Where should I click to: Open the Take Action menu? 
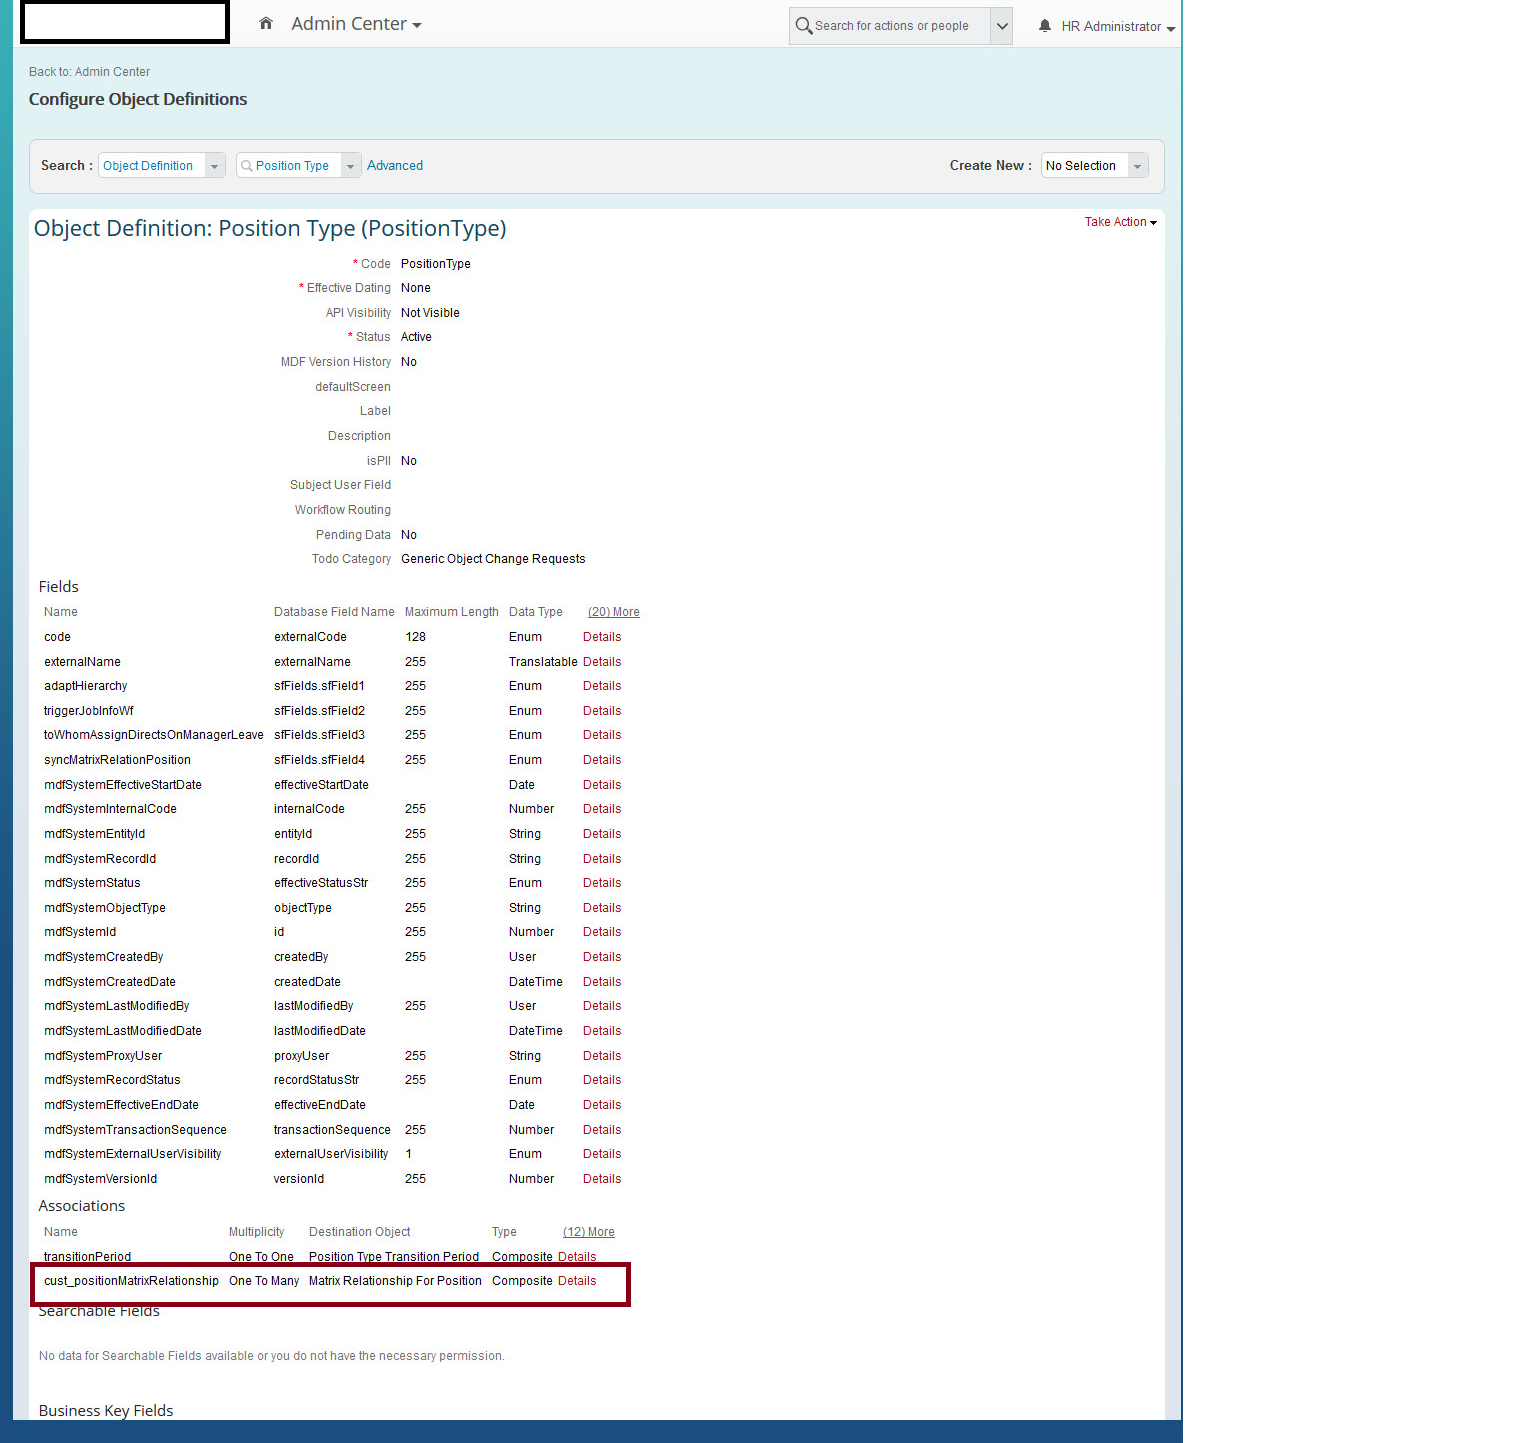pos(1120,222)
